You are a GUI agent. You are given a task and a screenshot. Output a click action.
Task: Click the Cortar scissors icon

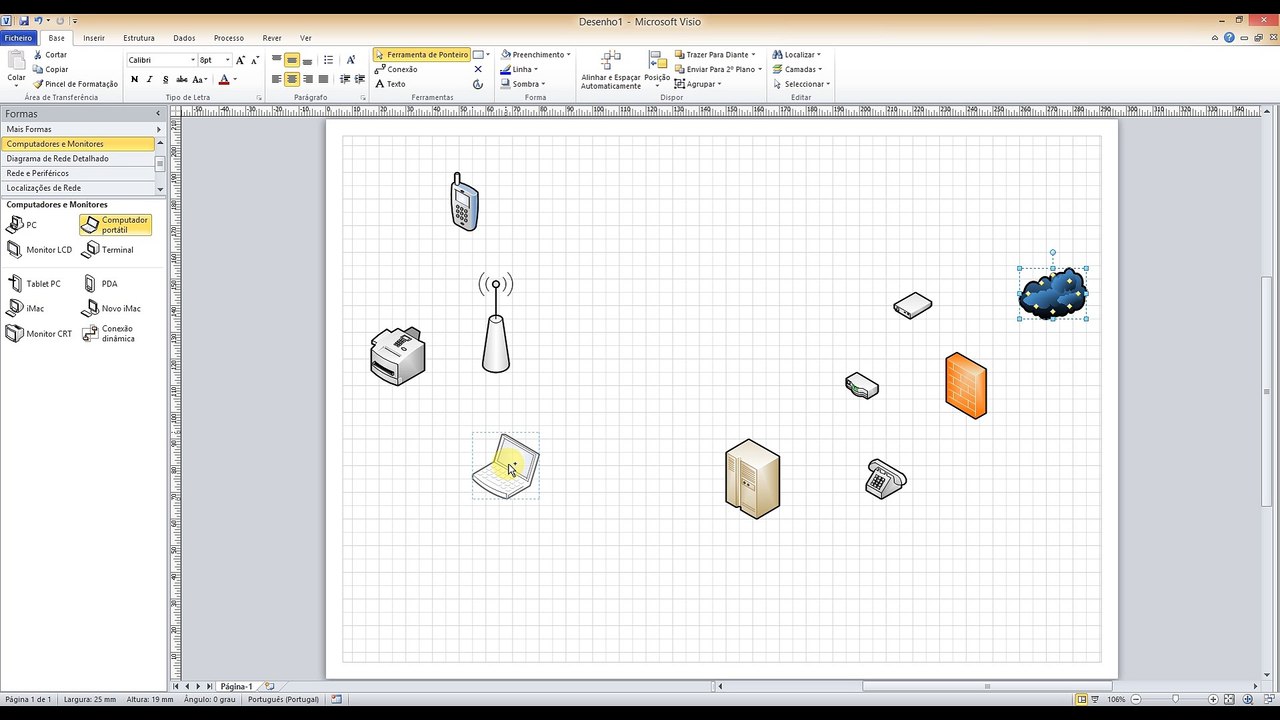coord(38,55)
